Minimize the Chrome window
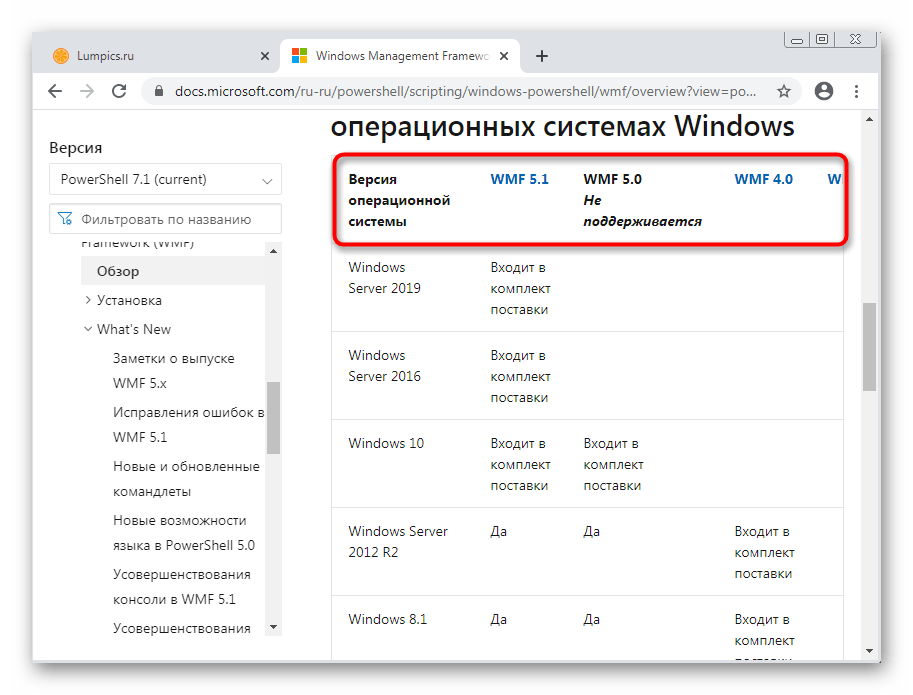The image size is (913, 695). click(x=797, y=40)
